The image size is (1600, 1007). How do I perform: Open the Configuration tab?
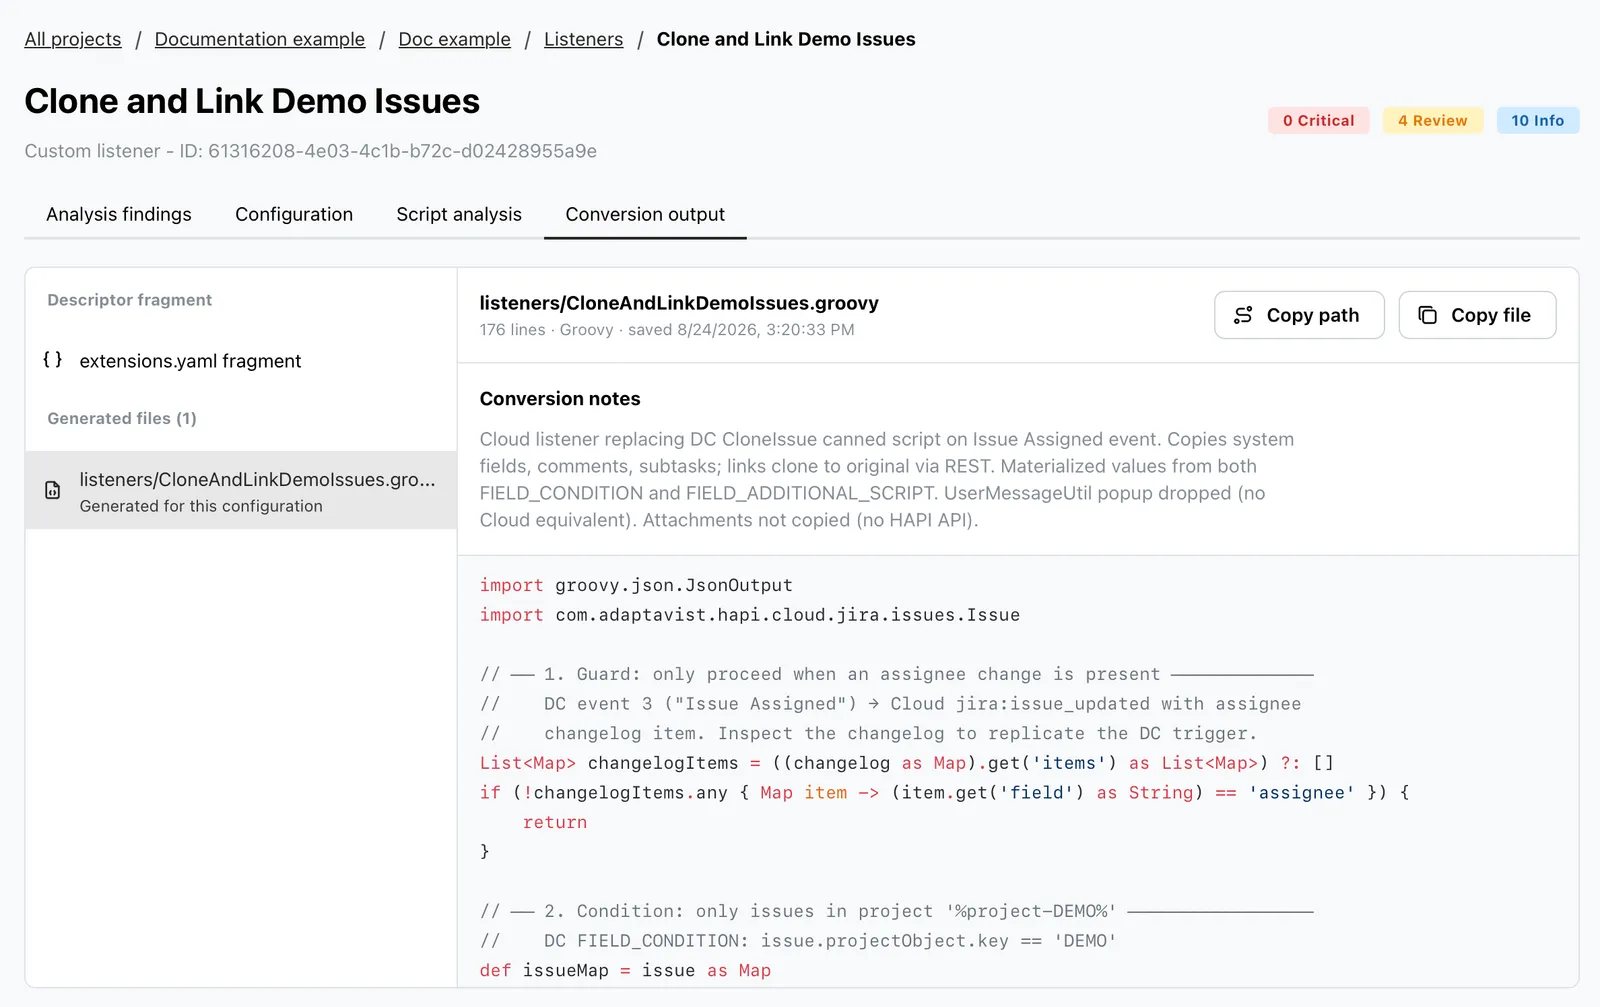pyautogui.click(x=294, y=214)
